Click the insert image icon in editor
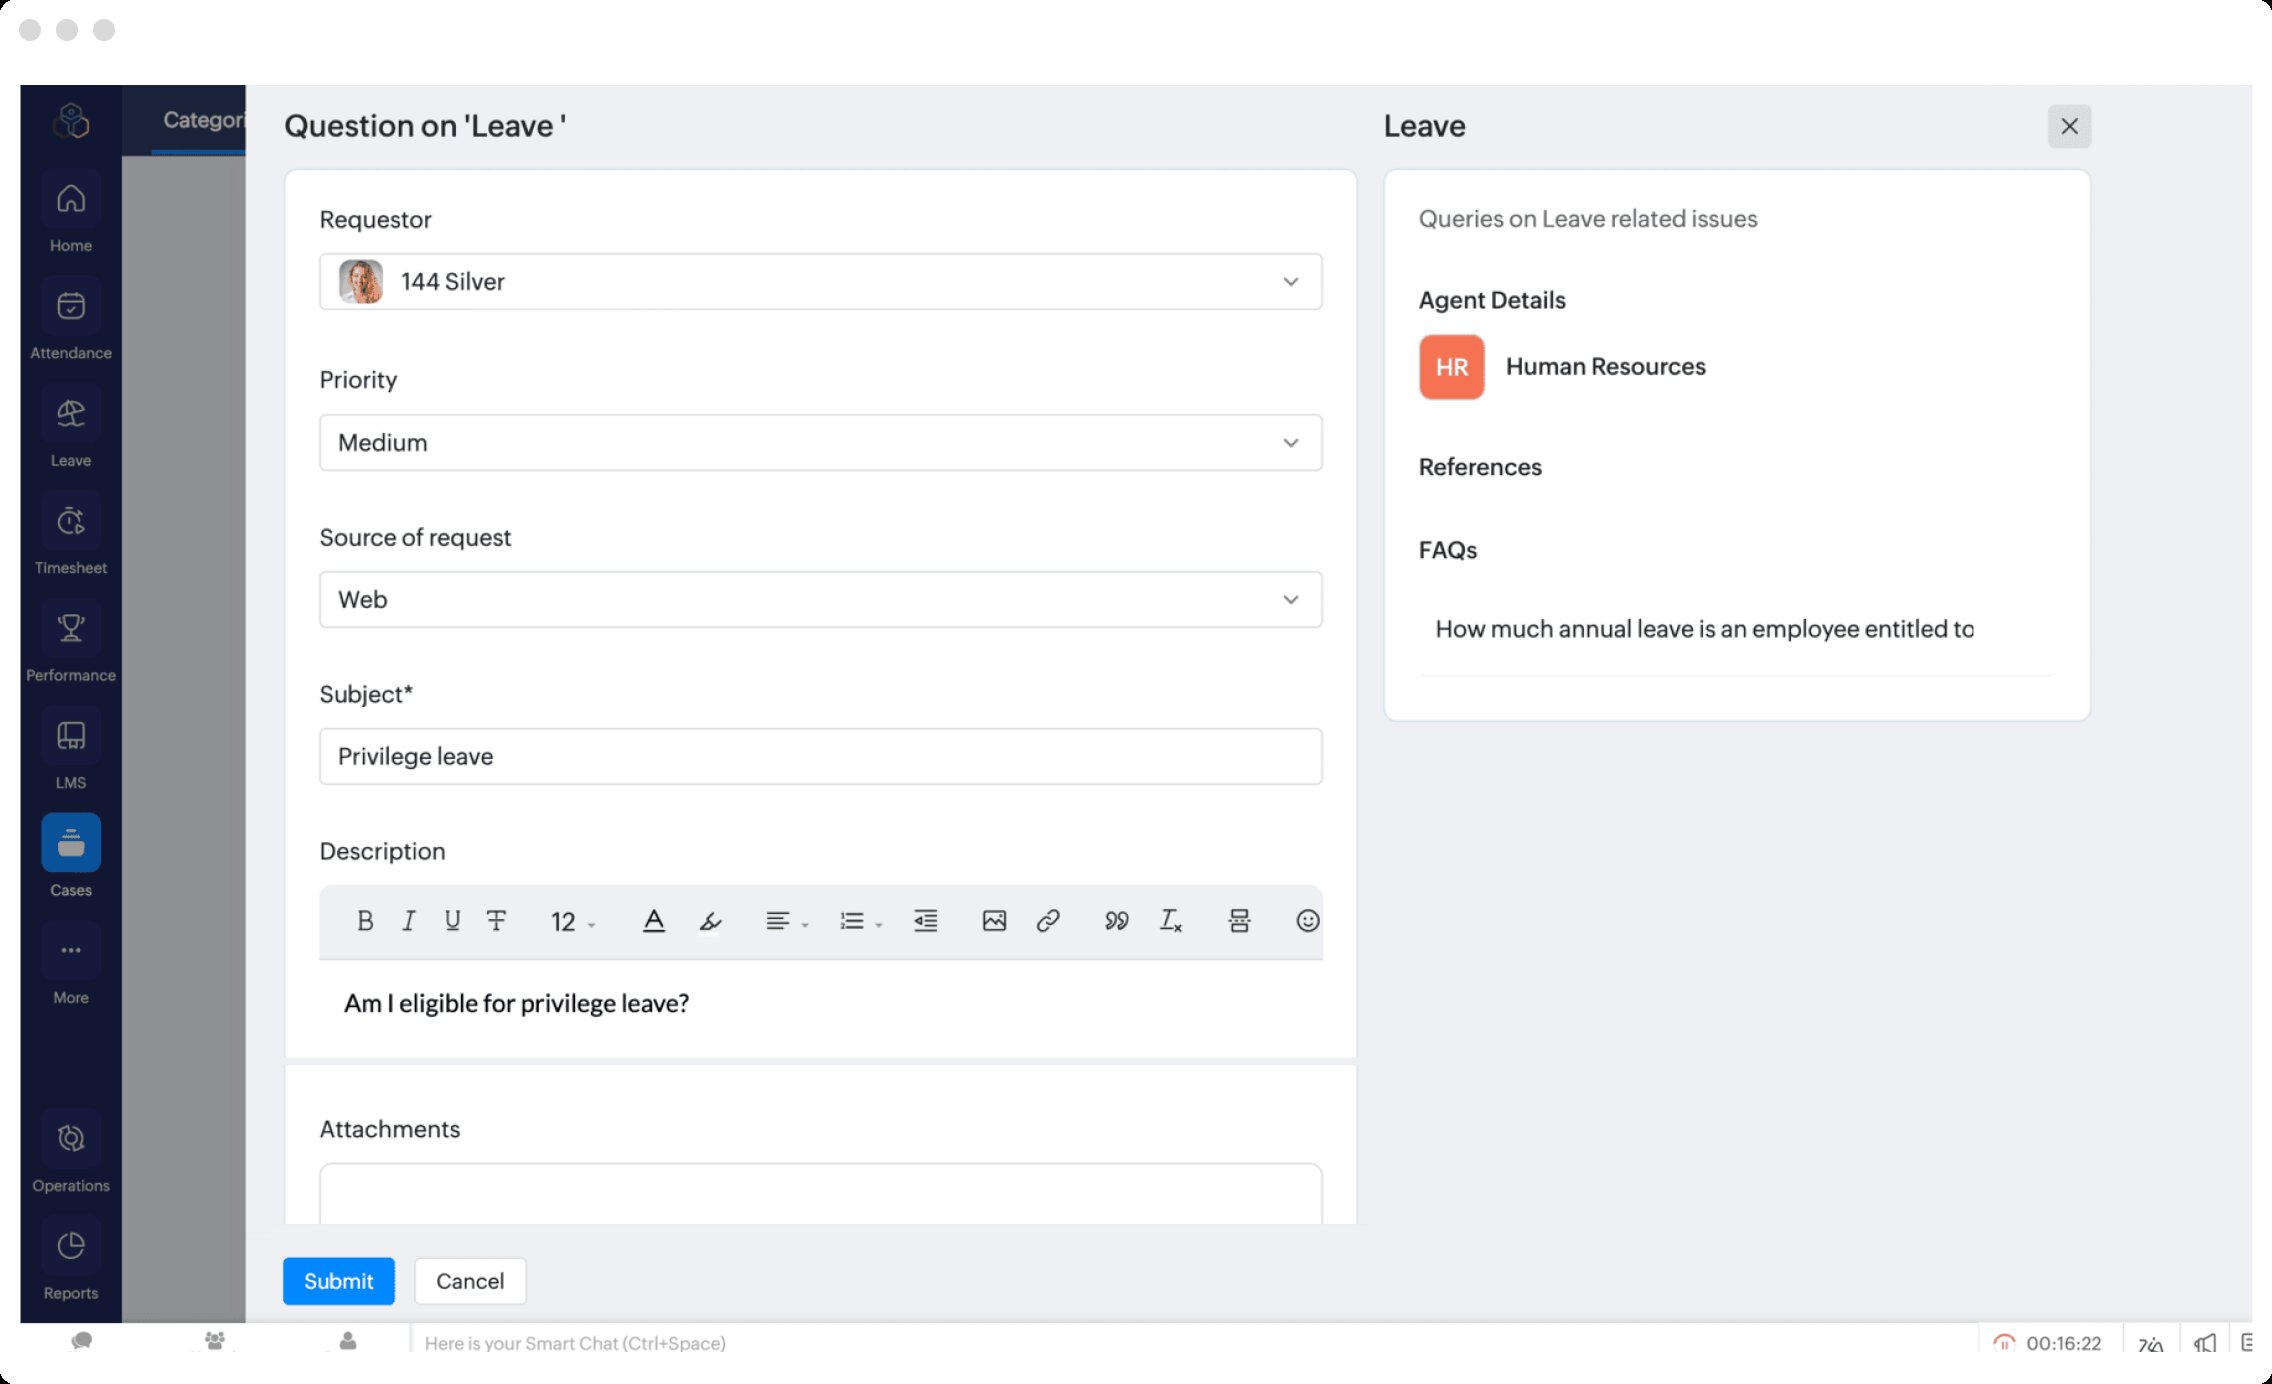Viewport: 2272px width, 1384px height. coord(993,921)
